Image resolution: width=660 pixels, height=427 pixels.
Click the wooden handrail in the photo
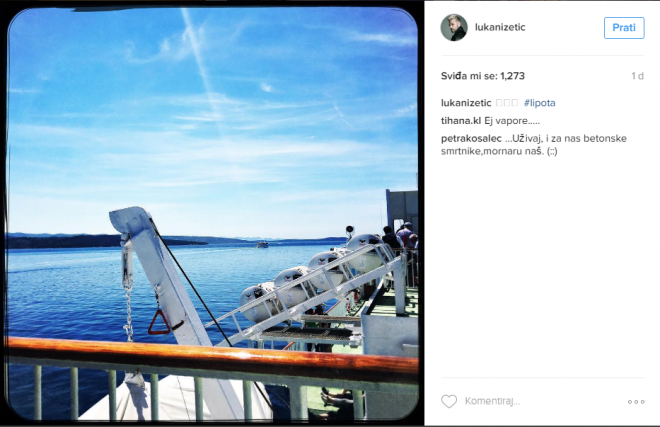tap(212, 358)
